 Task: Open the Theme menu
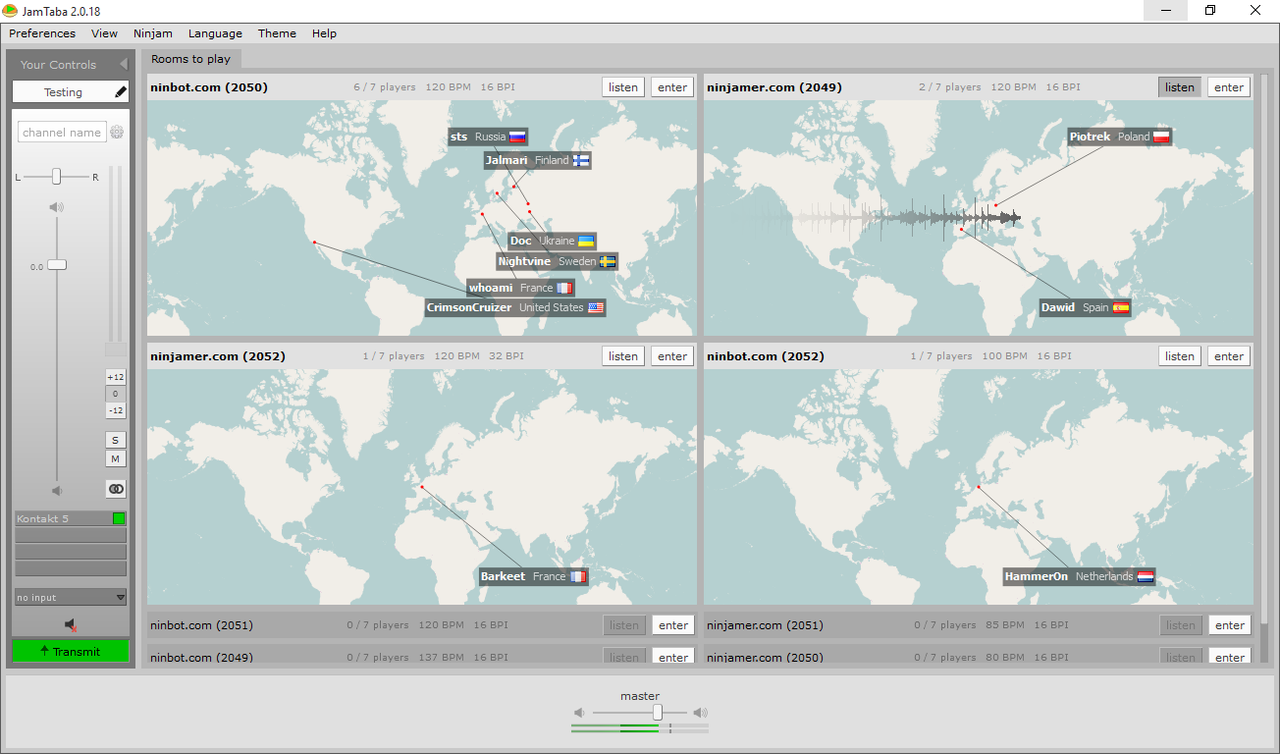pyautogui.click(x=277, y=33)
